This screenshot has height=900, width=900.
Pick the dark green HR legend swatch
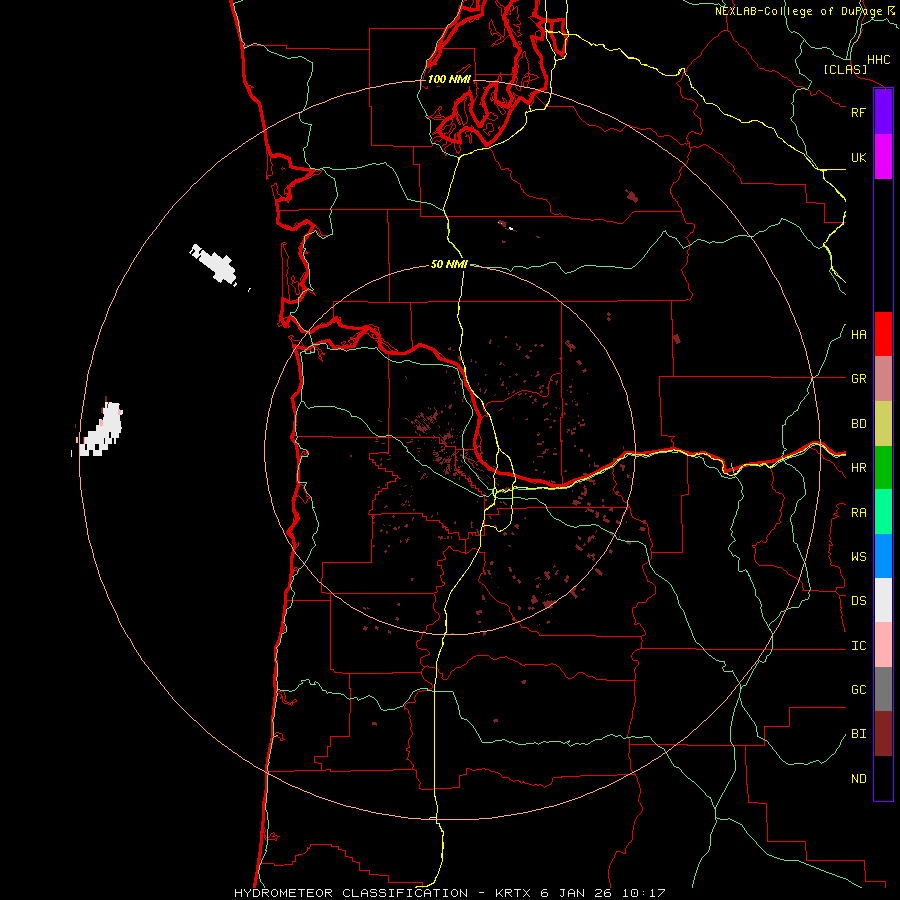883,468
